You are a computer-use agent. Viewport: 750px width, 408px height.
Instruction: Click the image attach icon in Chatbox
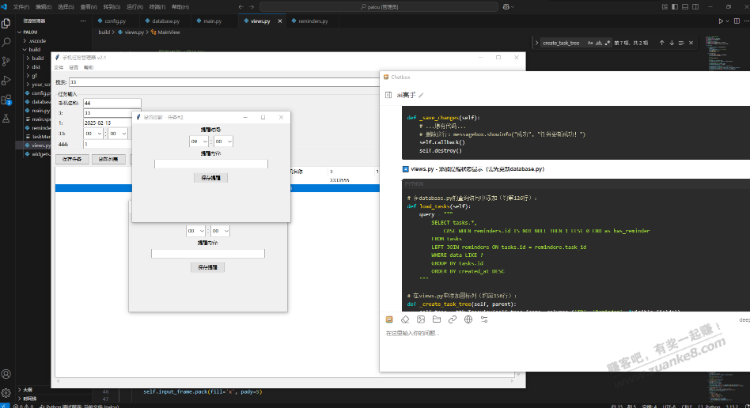pyautogui.click(x=421, y=320)
